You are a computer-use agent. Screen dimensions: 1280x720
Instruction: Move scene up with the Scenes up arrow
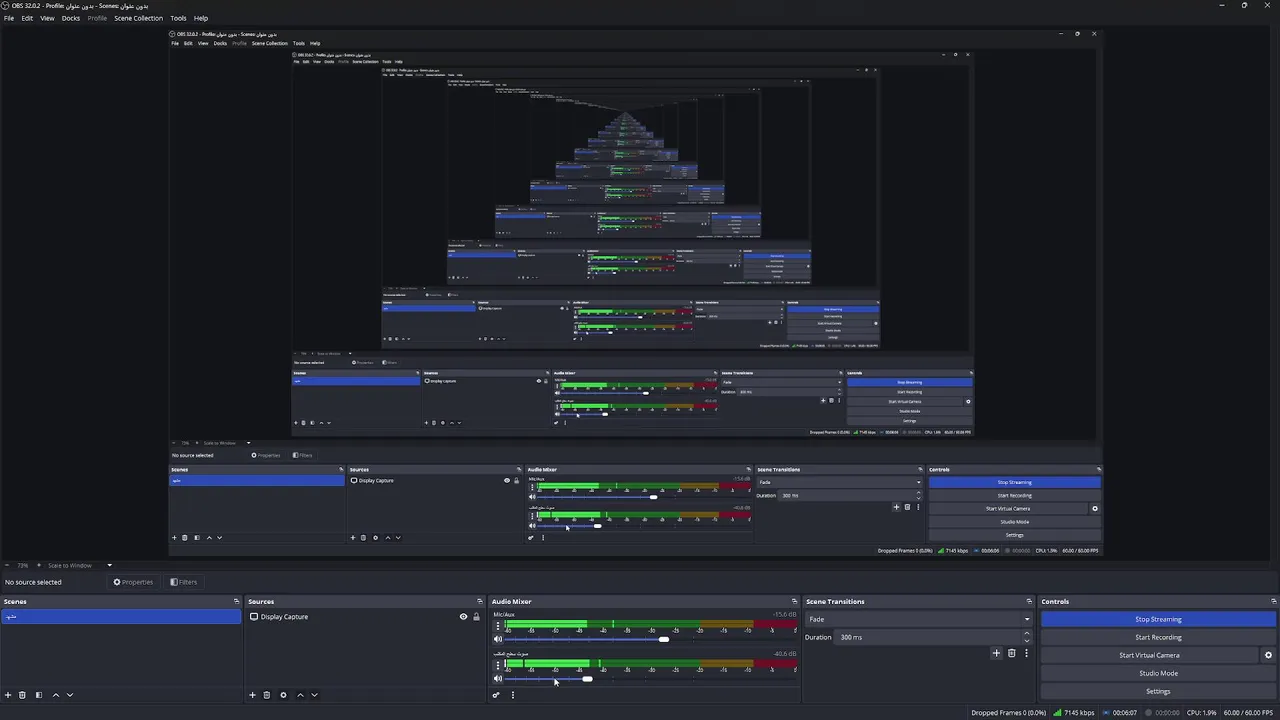[56, 695]
